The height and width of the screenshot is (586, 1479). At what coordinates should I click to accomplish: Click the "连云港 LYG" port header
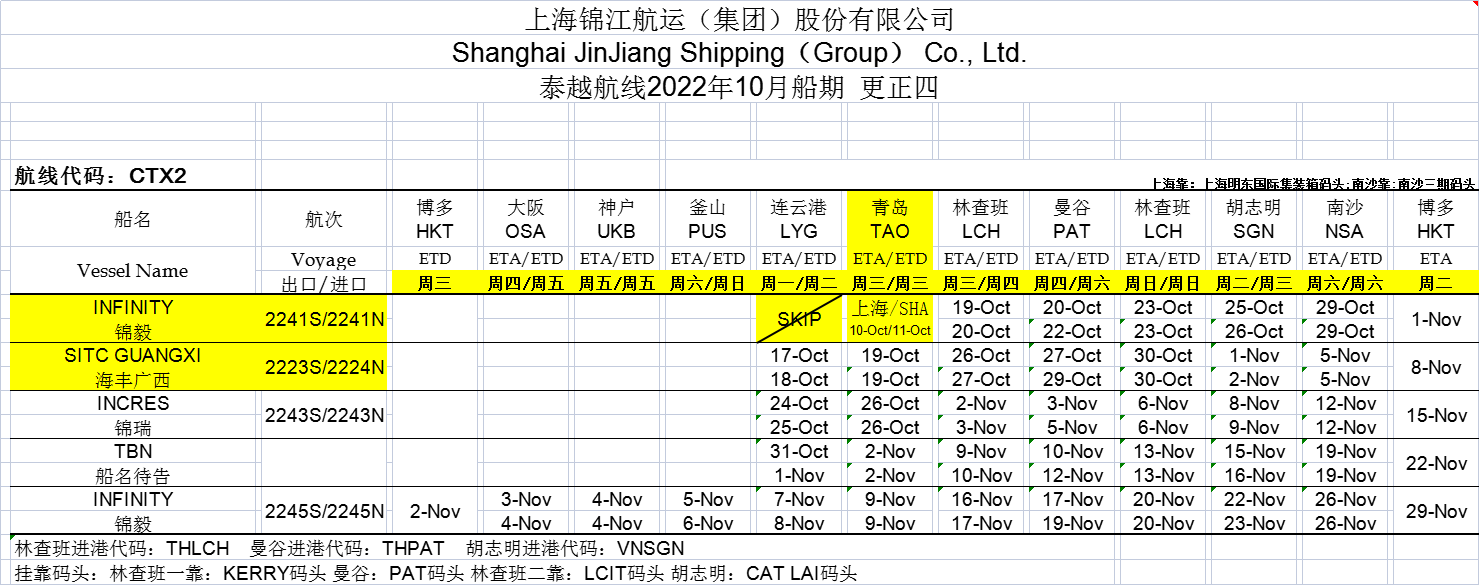tap(798, 219)
